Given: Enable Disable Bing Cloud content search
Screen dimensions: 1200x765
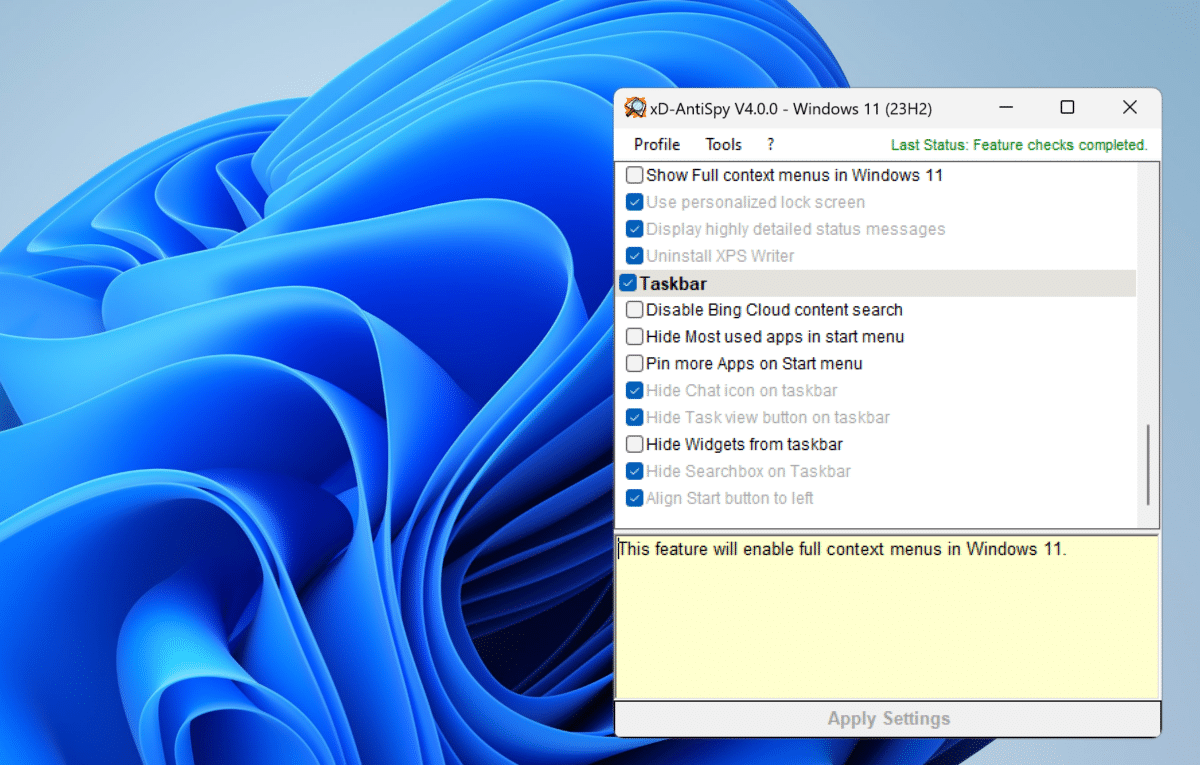Looking at the screenshot, I should 634,310.
